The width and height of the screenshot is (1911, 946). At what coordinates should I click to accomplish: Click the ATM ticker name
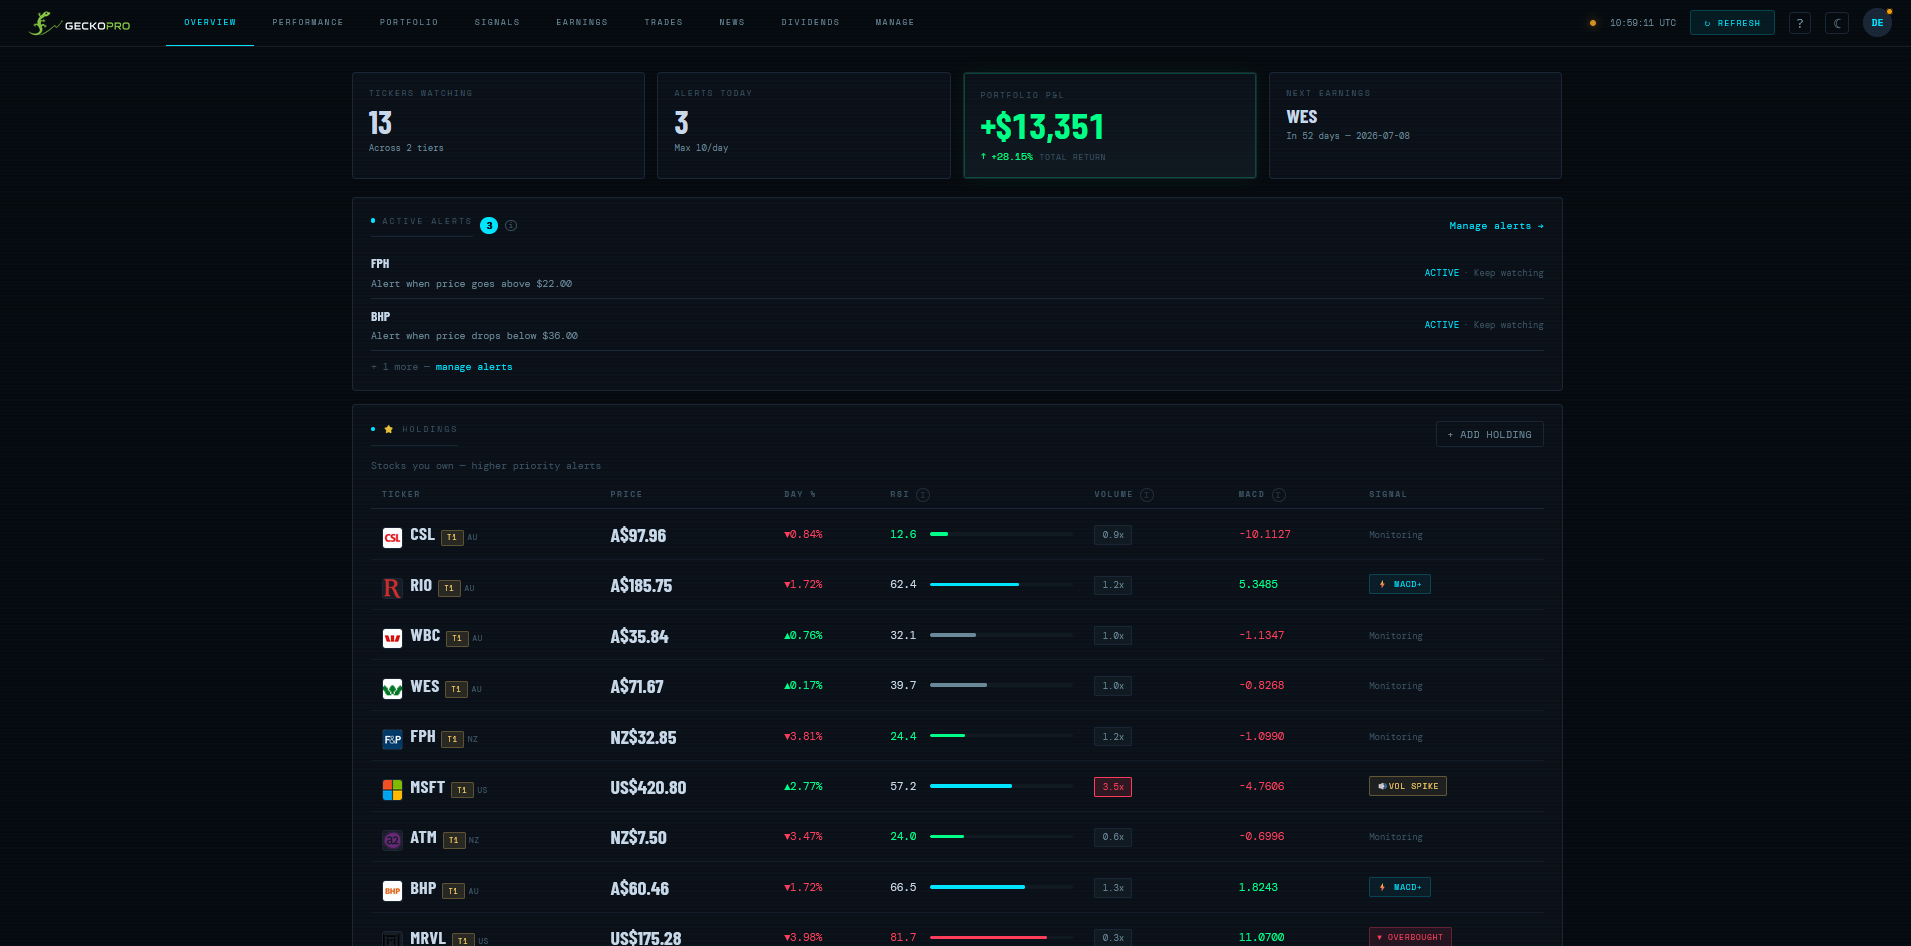point(423,838)
